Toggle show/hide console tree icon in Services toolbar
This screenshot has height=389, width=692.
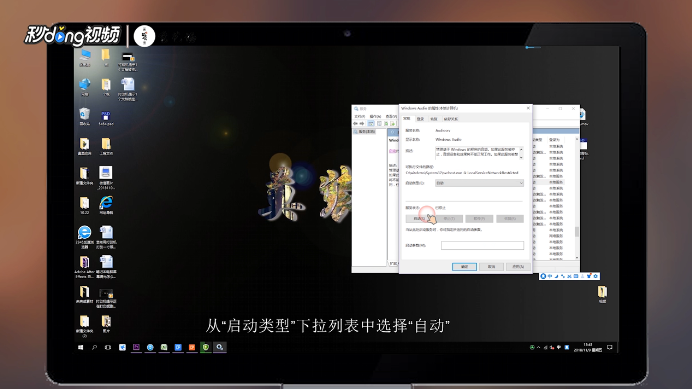pos(371,124)
